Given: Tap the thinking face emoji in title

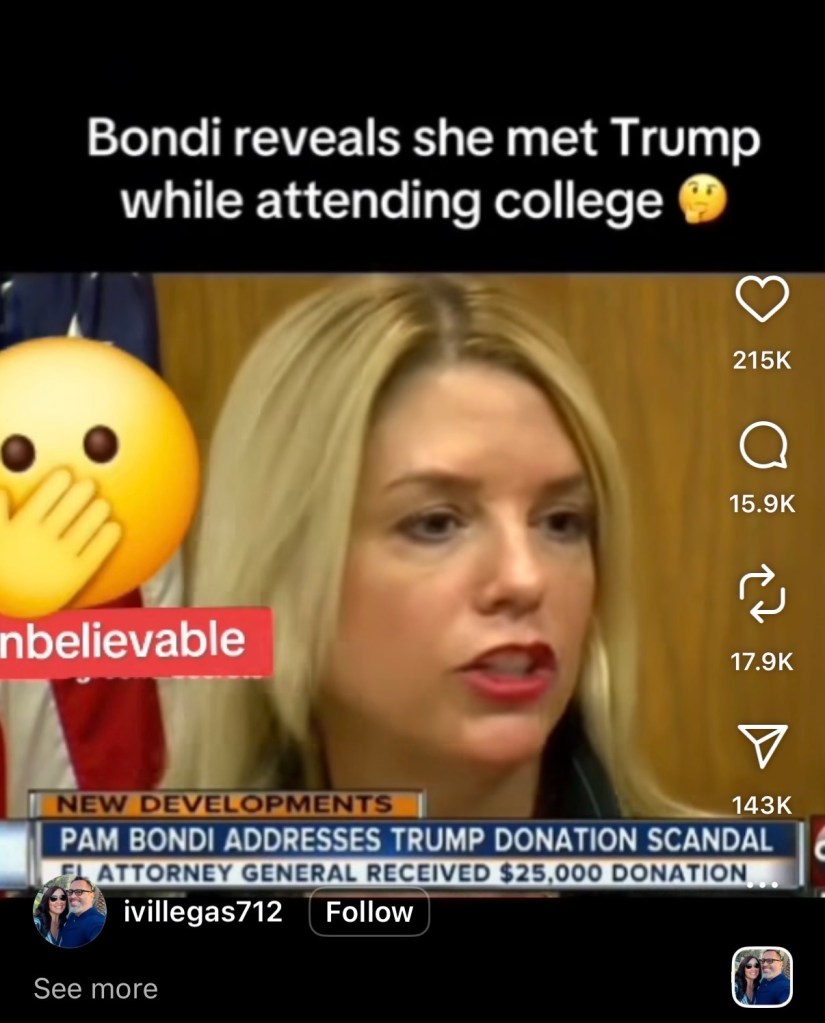Looking at the screenshot, I should pos(702,200).
